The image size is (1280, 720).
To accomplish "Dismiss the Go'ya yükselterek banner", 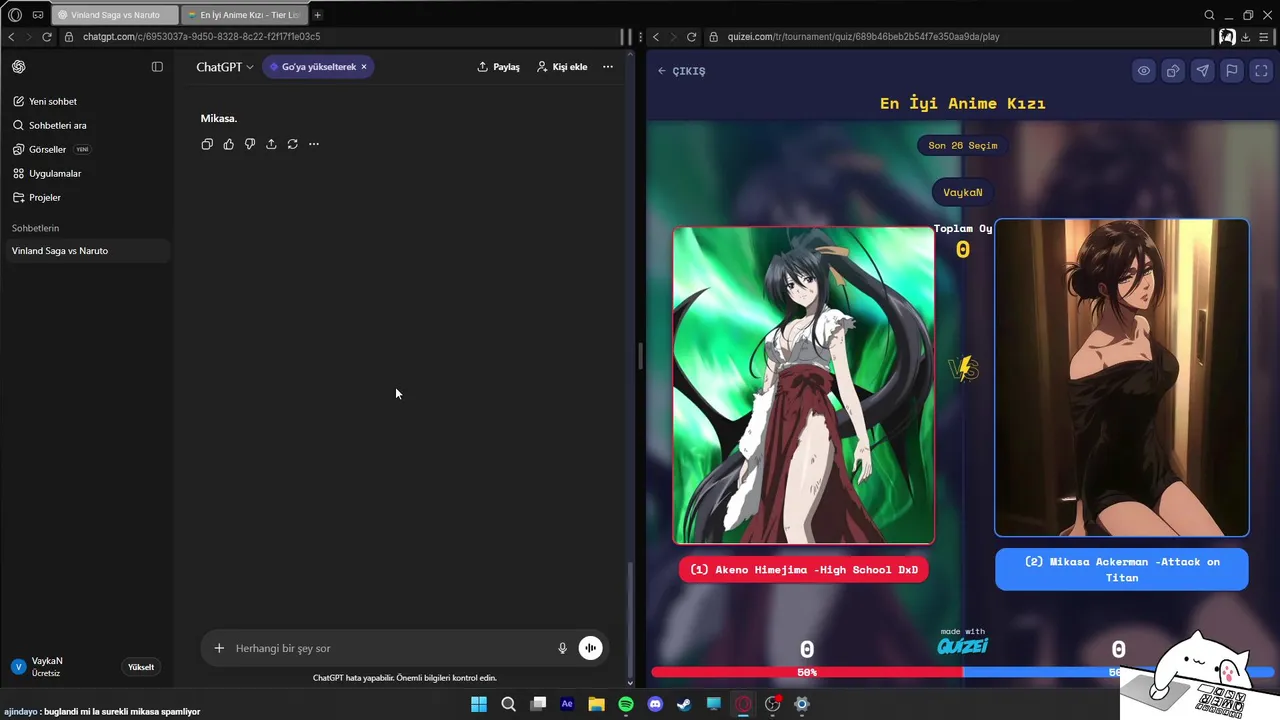I will [364, 67].
